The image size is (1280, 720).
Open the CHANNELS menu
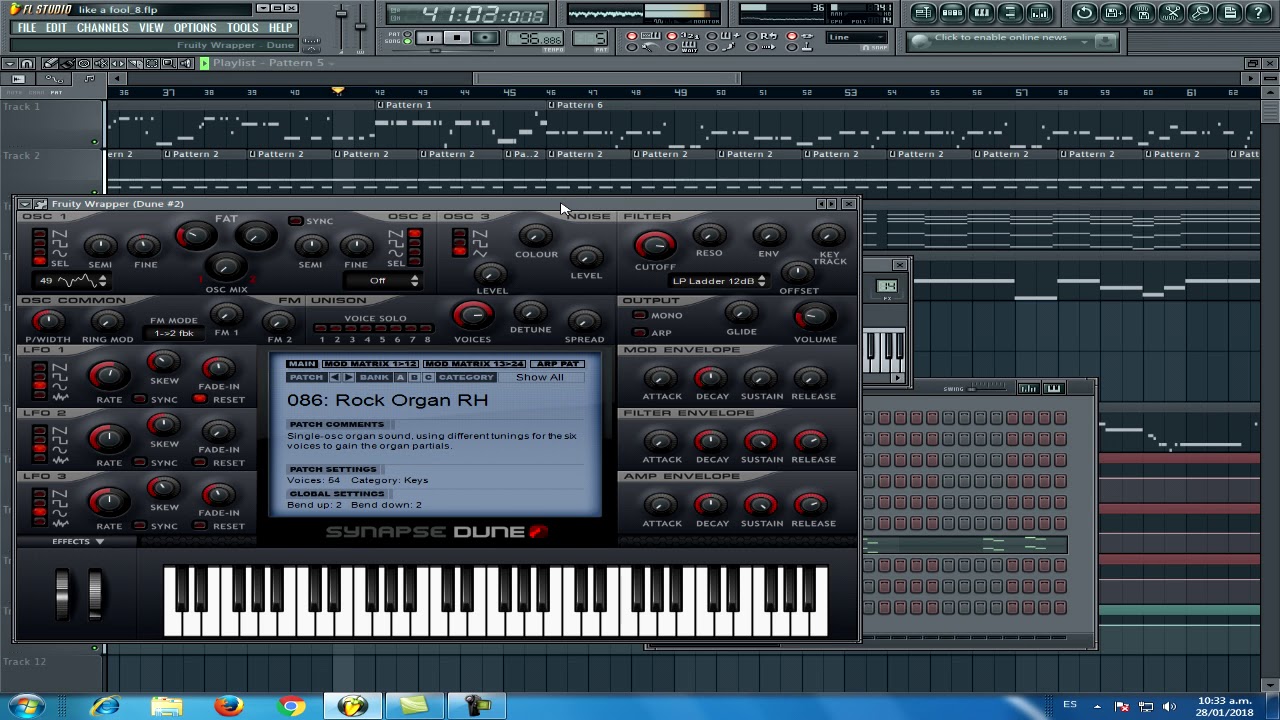102,28
